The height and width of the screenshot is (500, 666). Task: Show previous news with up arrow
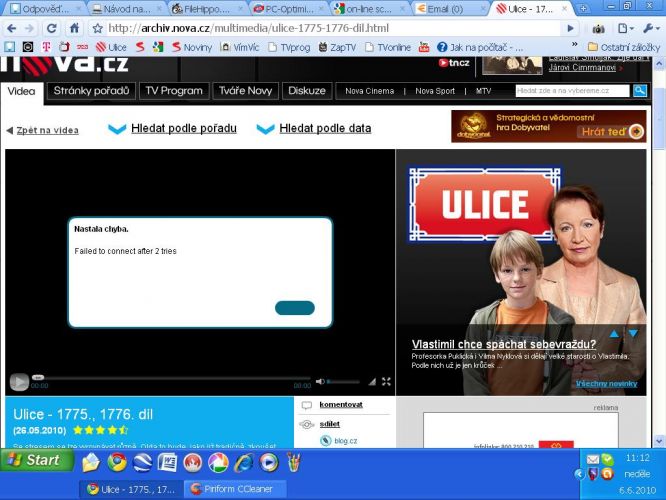point(614,333)
